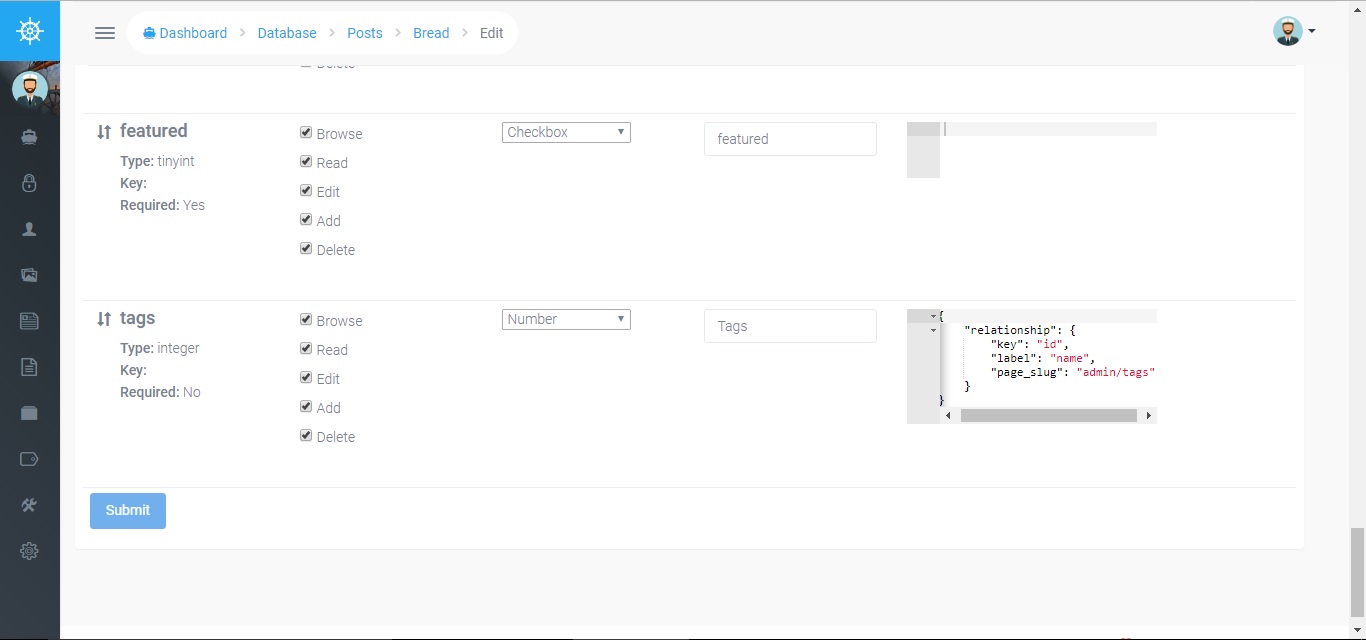The width and height of the screenshot is (1366, 640).
Task: Click Type integer text
Action: tap(160, 348)
